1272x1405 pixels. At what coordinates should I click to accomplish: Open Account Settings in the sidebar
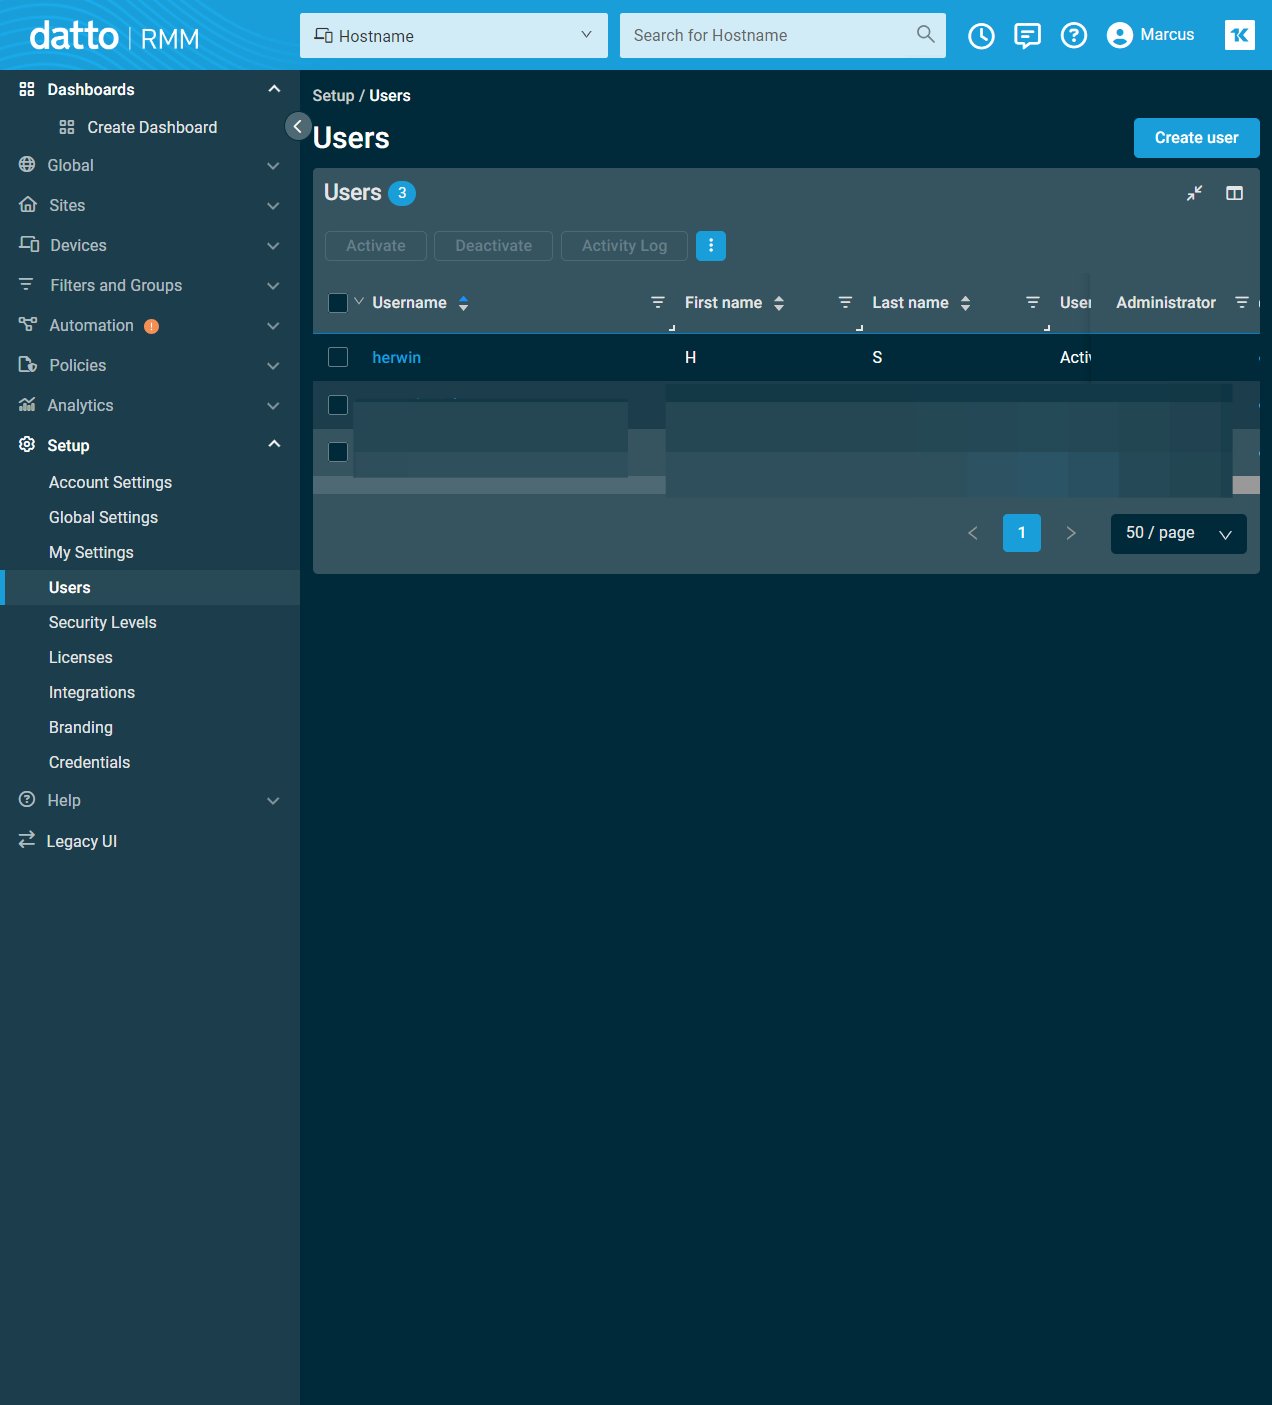point(110,482)
